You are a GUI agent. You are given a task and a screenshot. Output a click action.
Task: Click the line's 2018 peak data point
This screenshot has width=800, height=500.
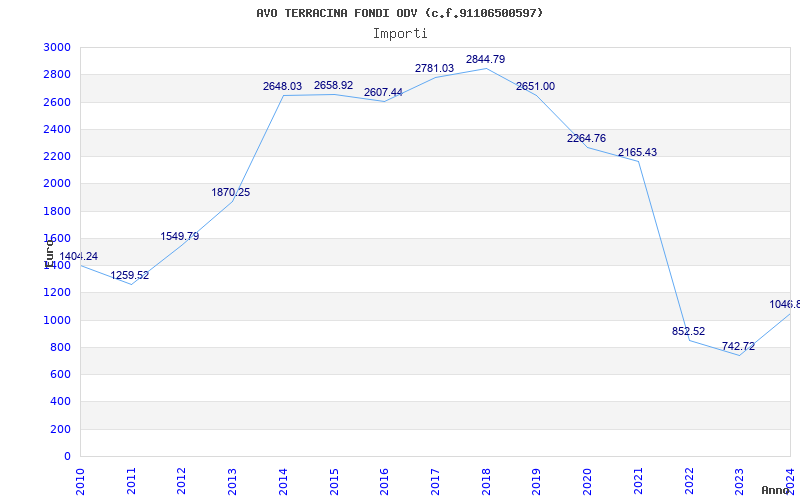coord(486,68)
